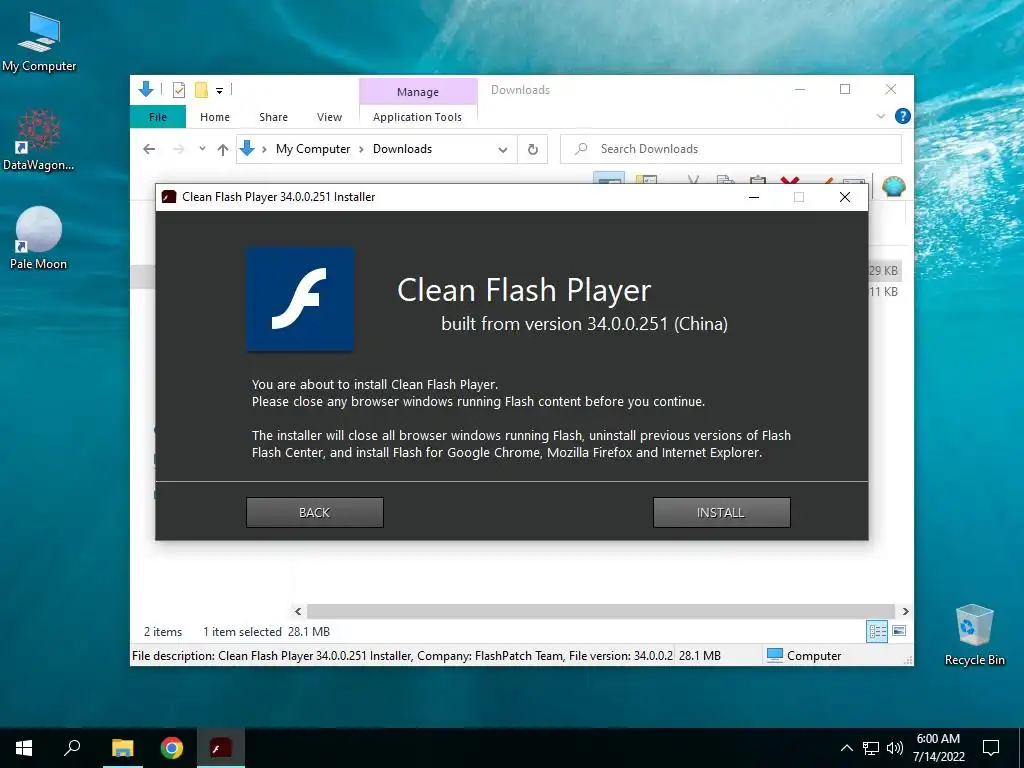Switch to Details view in status bar

(x=877, y=631)
